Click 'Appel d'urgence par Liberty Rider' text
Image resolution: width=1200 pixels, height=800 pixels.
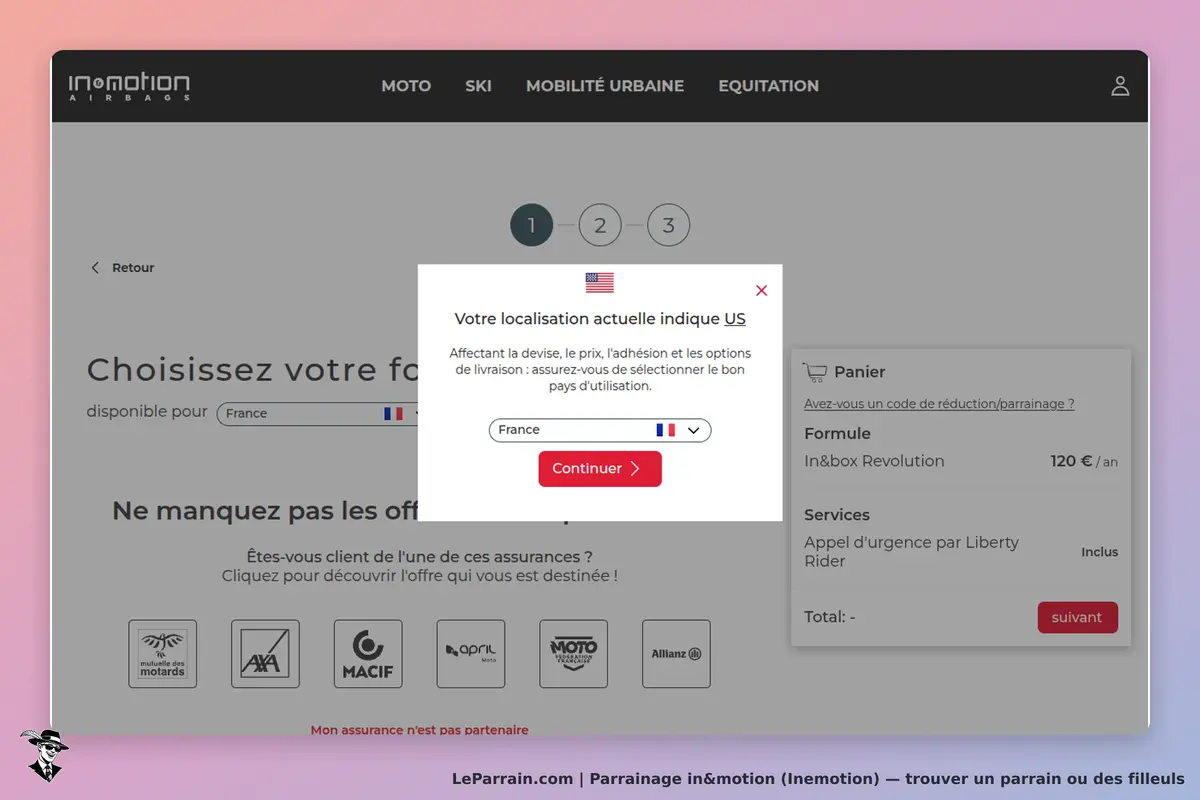tap(911, 552)
